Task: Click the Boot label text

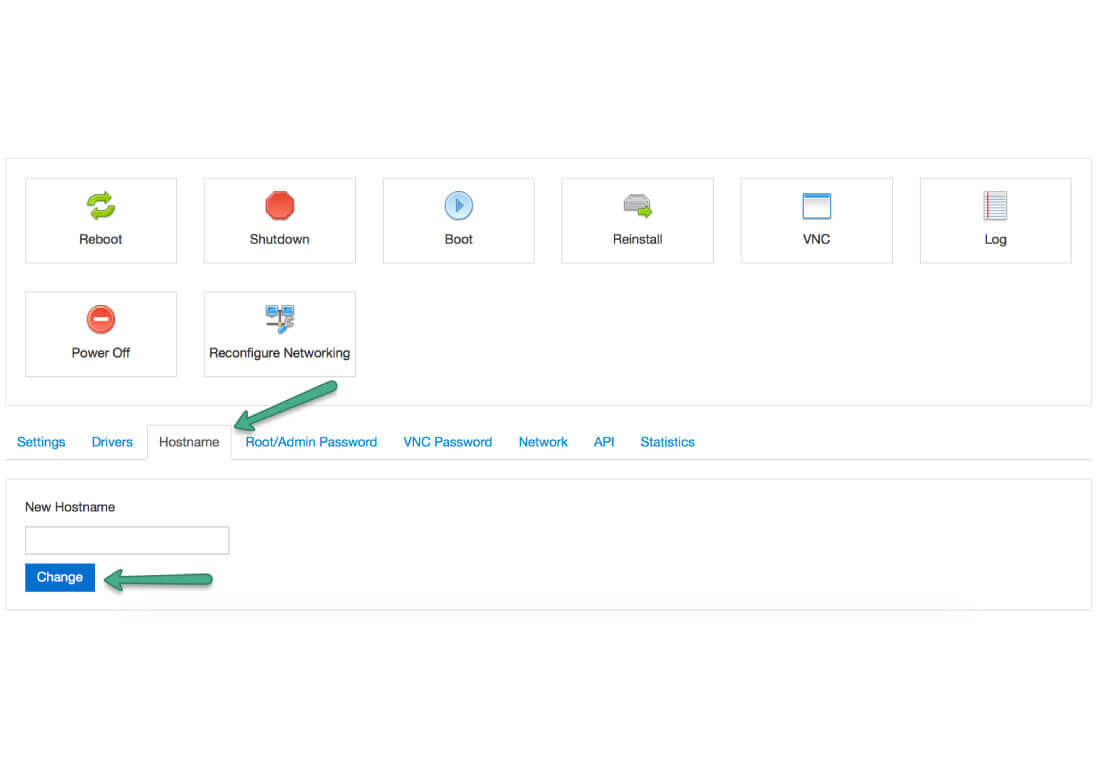Action: coord(459,240)
